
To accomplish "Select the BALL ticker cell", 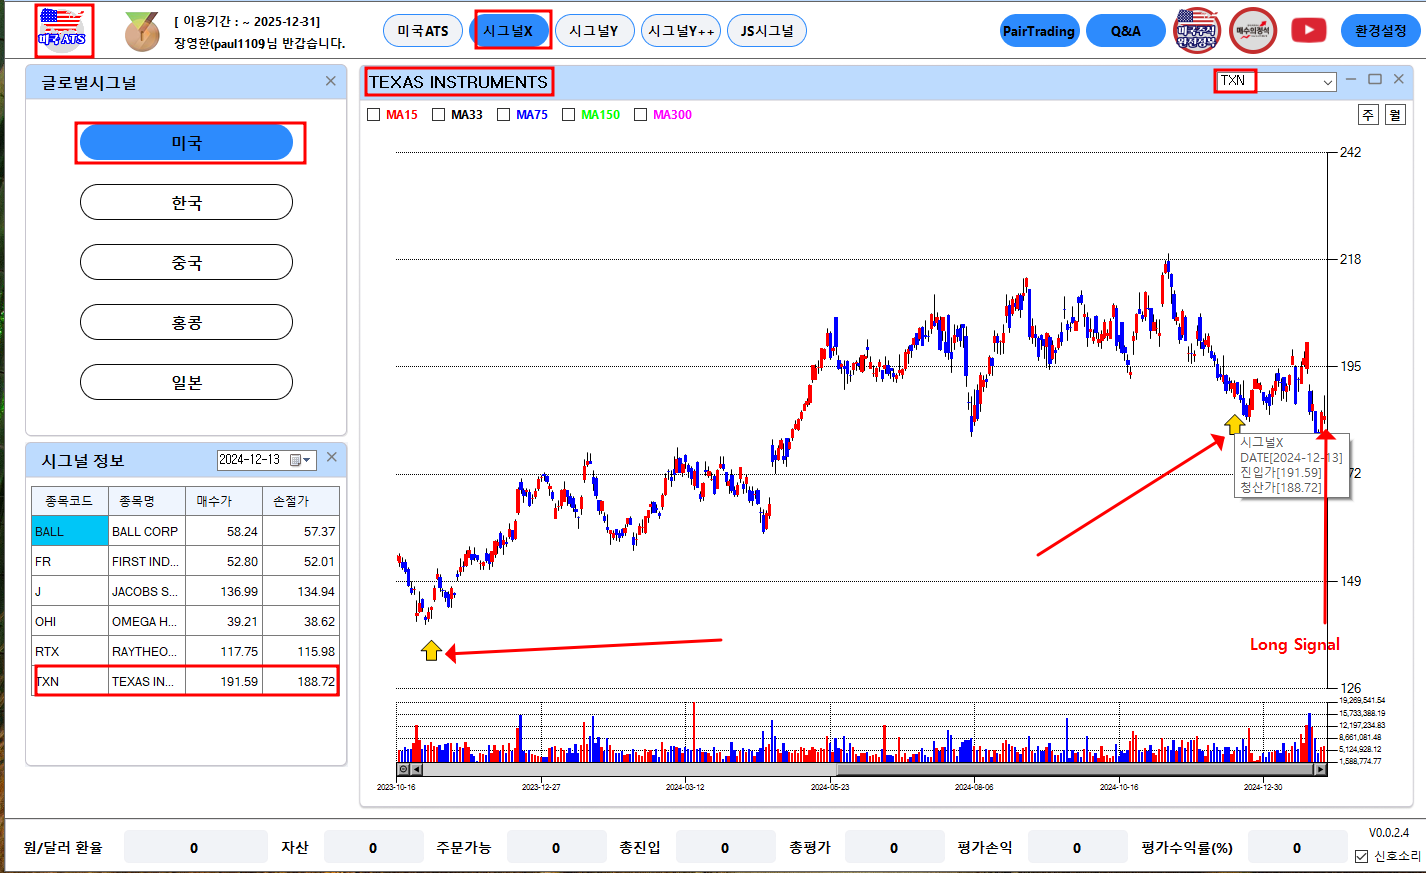I will point(70,531).
